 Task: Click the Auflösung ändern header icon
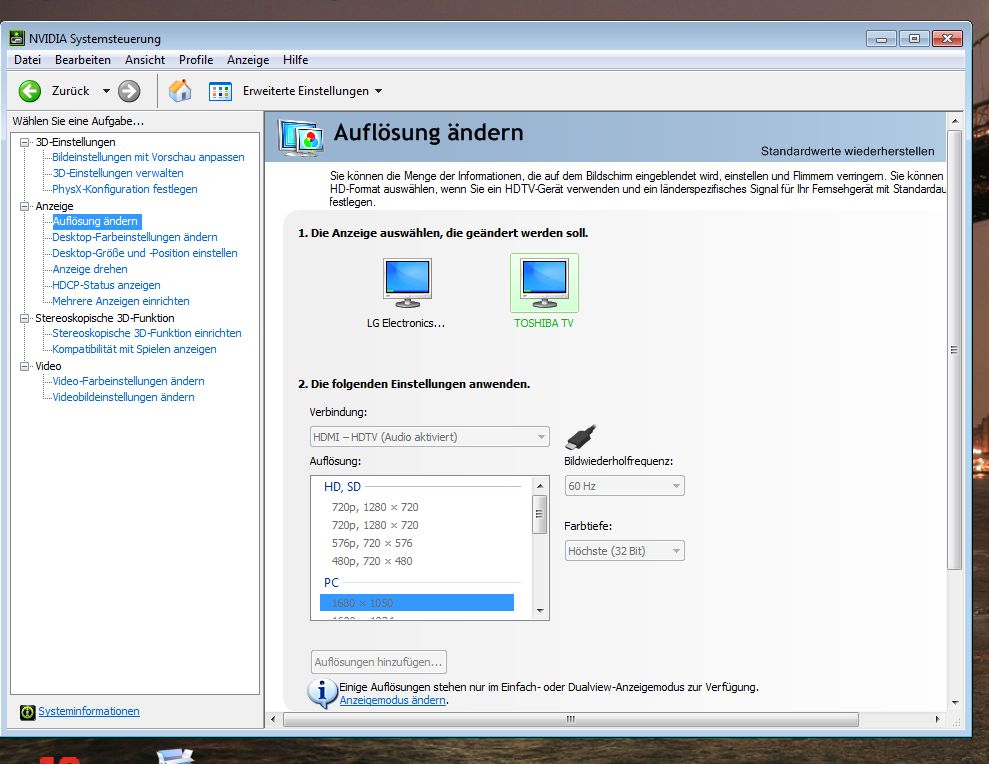pyautogui.click(x=301, y=138)
